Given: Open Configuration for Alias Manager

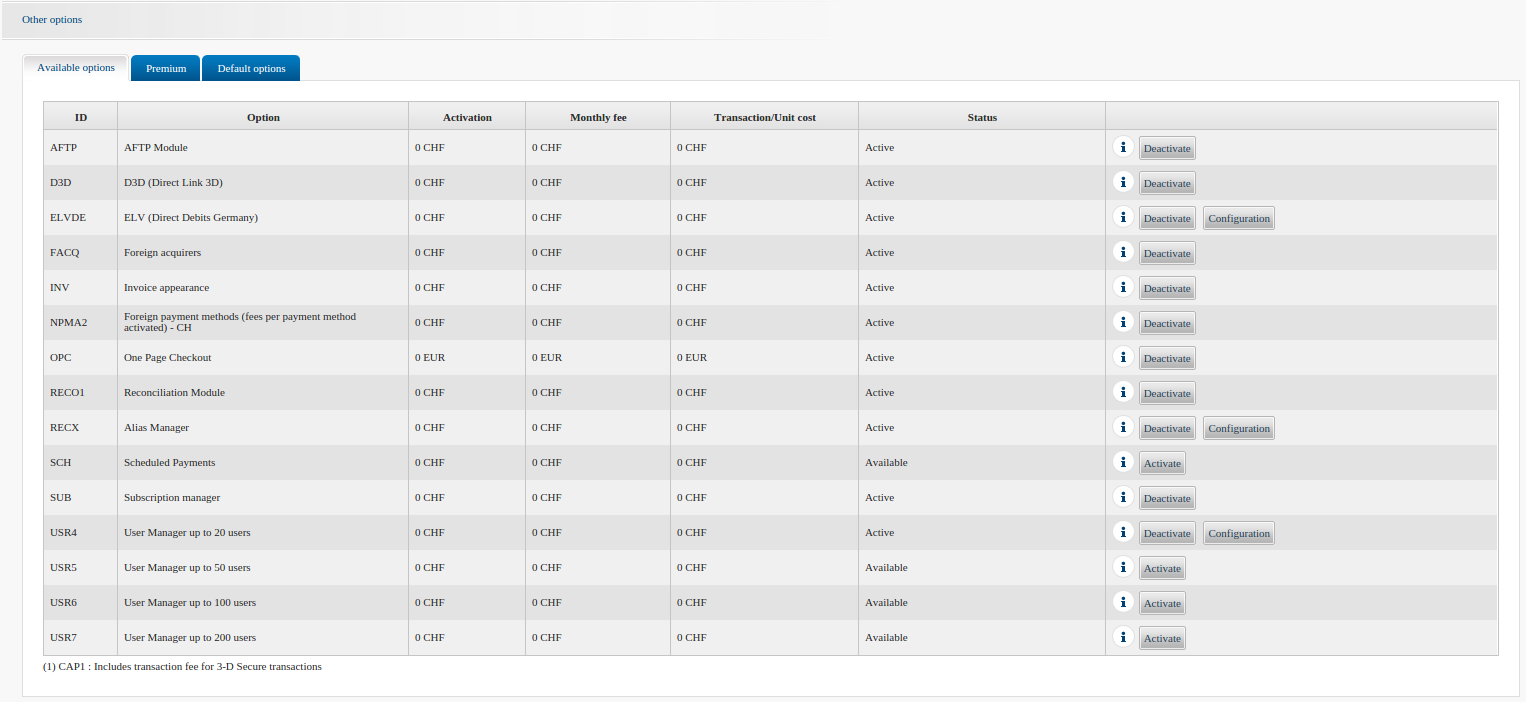Looking at the screenshot, I should point(1238,429).
